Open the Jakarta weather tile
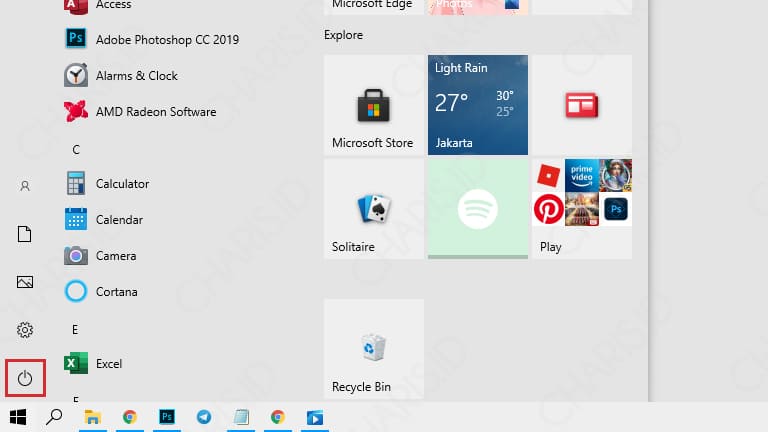The height and width of the screenshot is (432, 768). (x=478, y=105)
